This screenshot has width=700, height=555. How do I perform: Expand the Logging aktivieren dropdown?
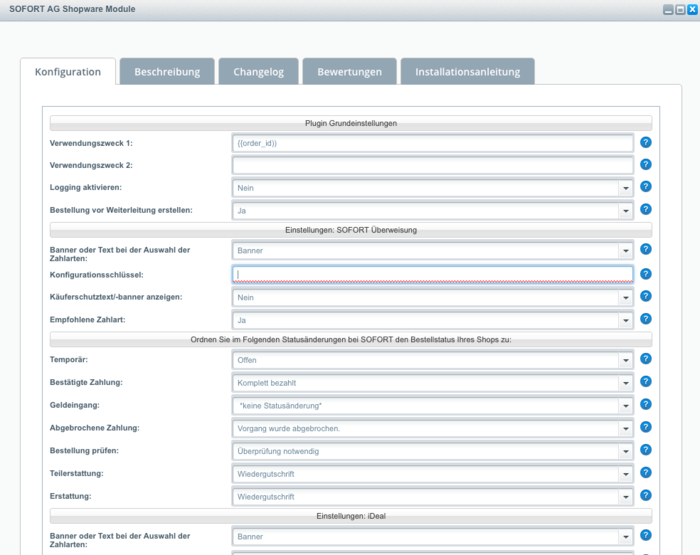626,188
